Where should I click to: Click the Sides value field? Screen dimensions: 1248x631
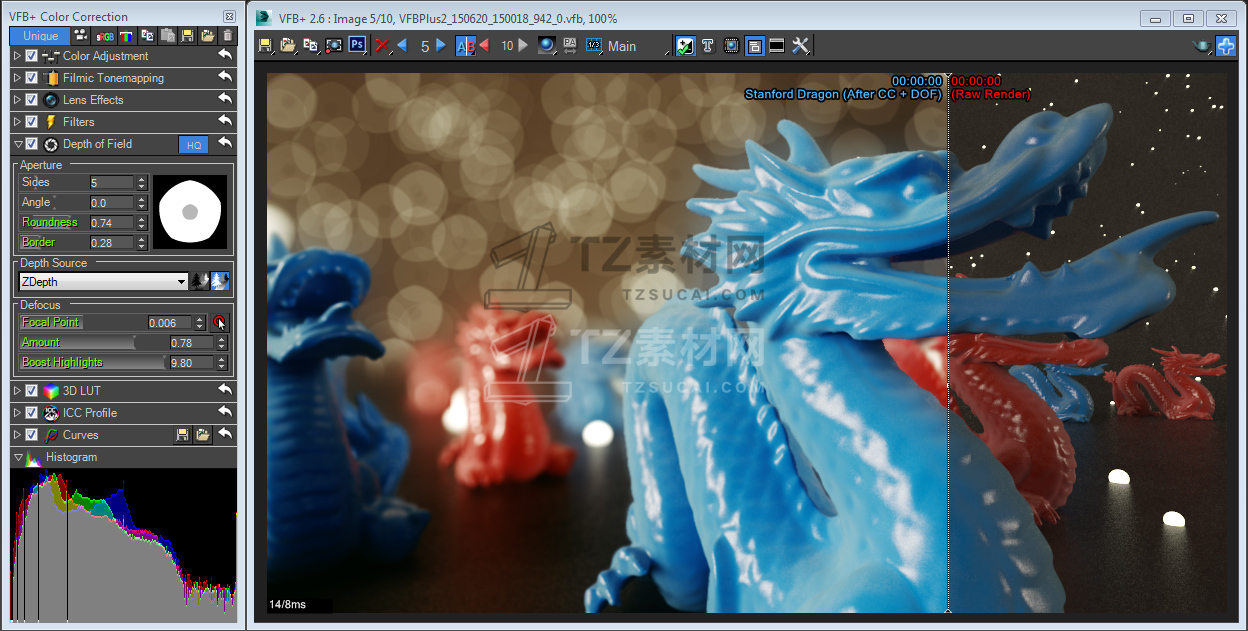point(111,182)
